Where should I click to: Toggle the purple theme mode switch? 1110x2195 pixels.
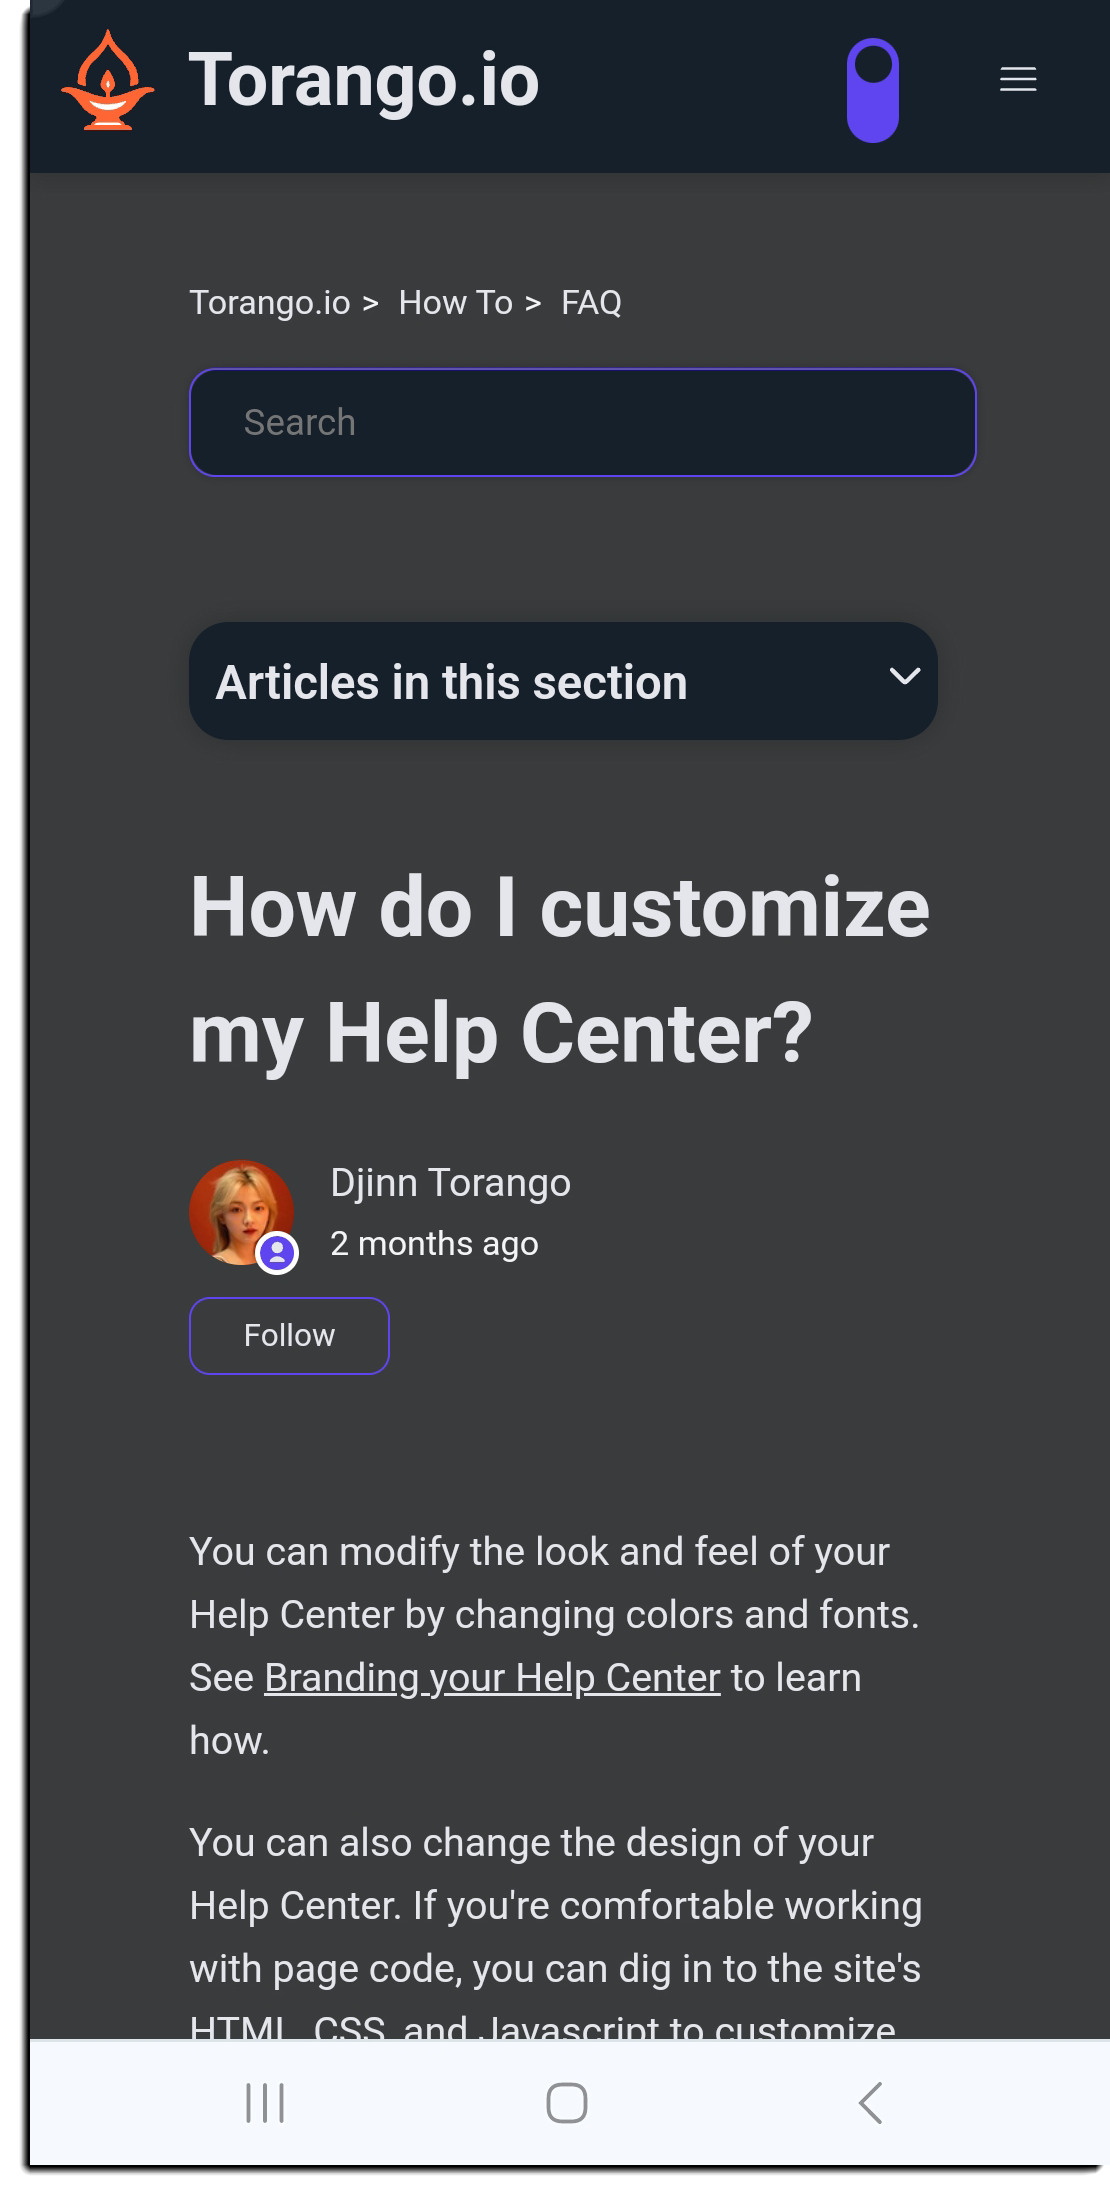(873, 90)
